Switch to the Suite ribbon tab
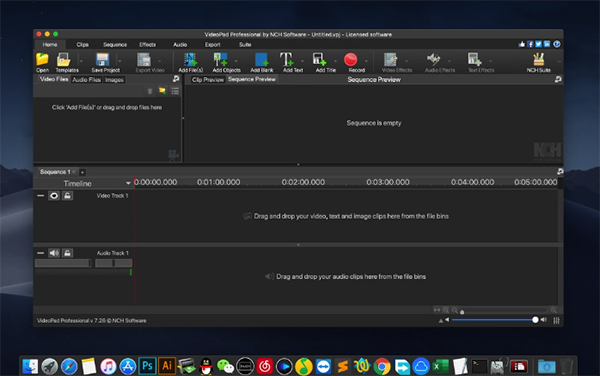 click(x=245, y=45)
